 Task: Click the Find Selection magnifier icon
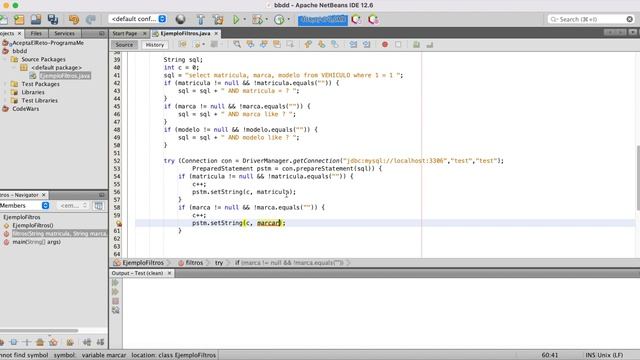coord(237,44)
